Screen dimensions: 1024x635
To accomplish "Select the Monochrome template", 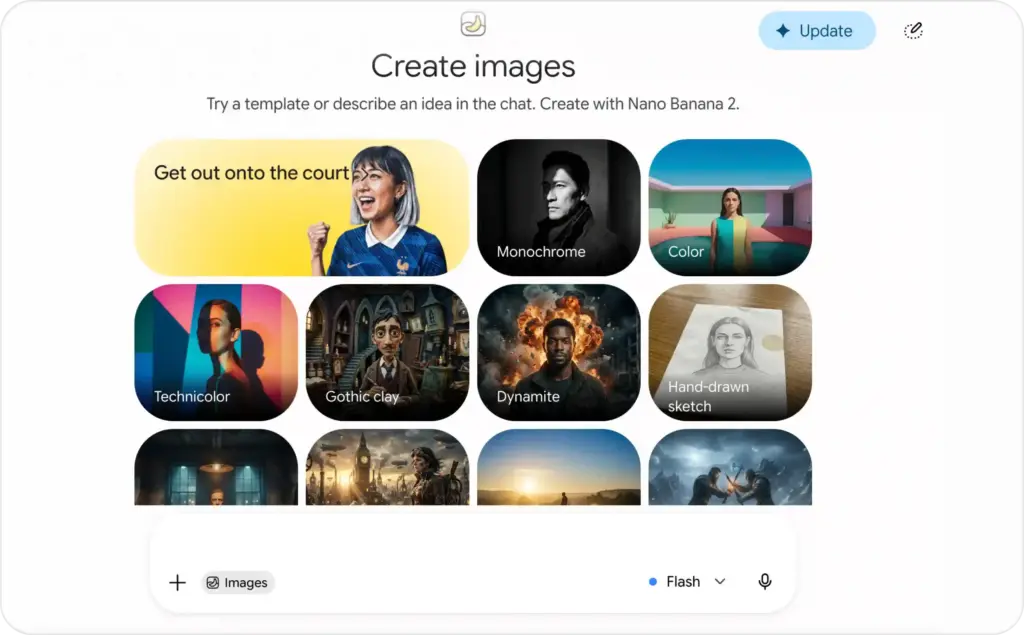I will pos(559,208).
